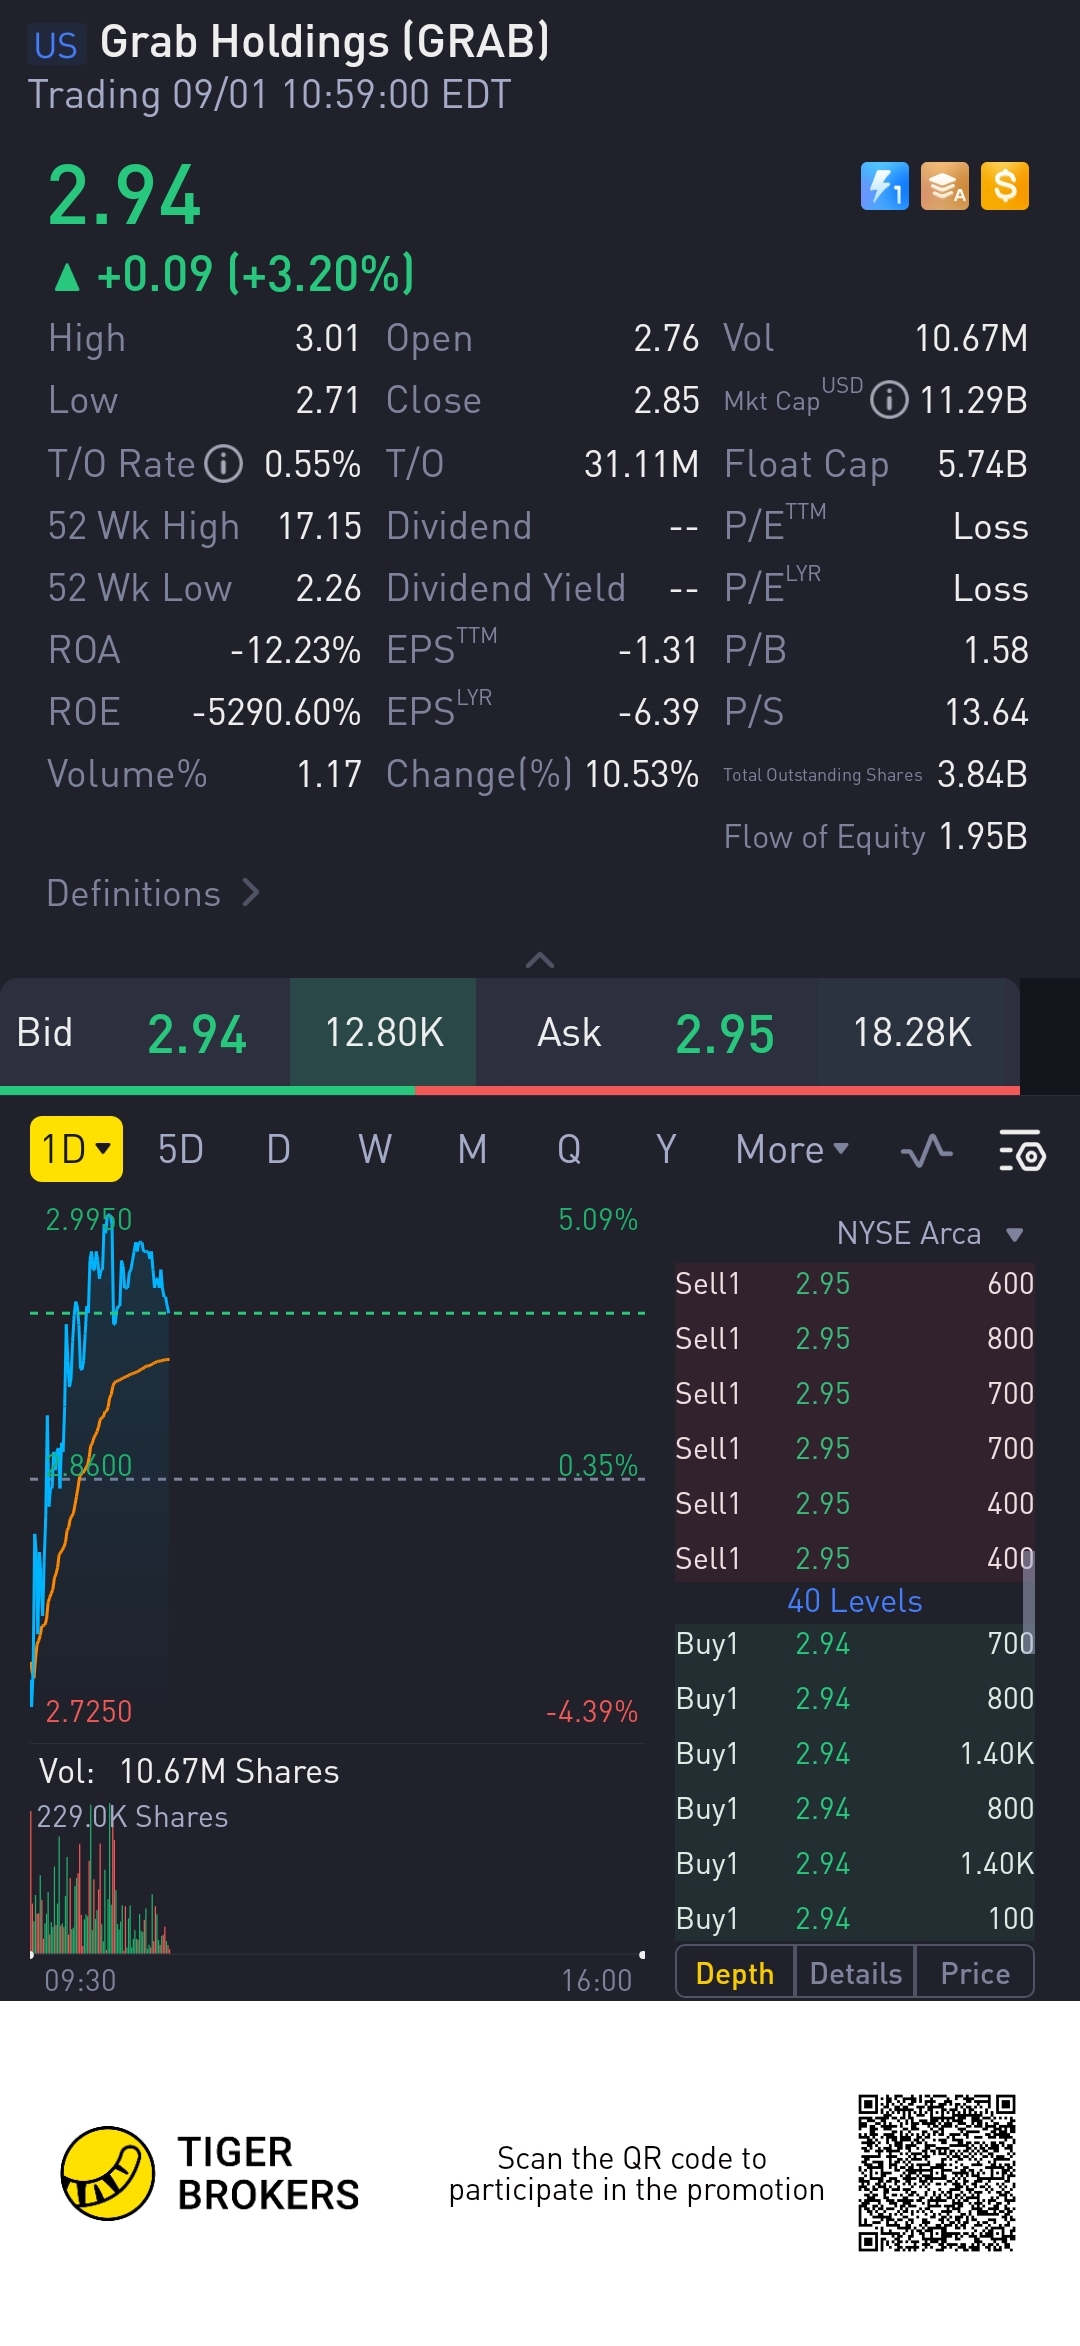
Task: Tap the orange stacked-coins icon
Action: coord(945,186)
